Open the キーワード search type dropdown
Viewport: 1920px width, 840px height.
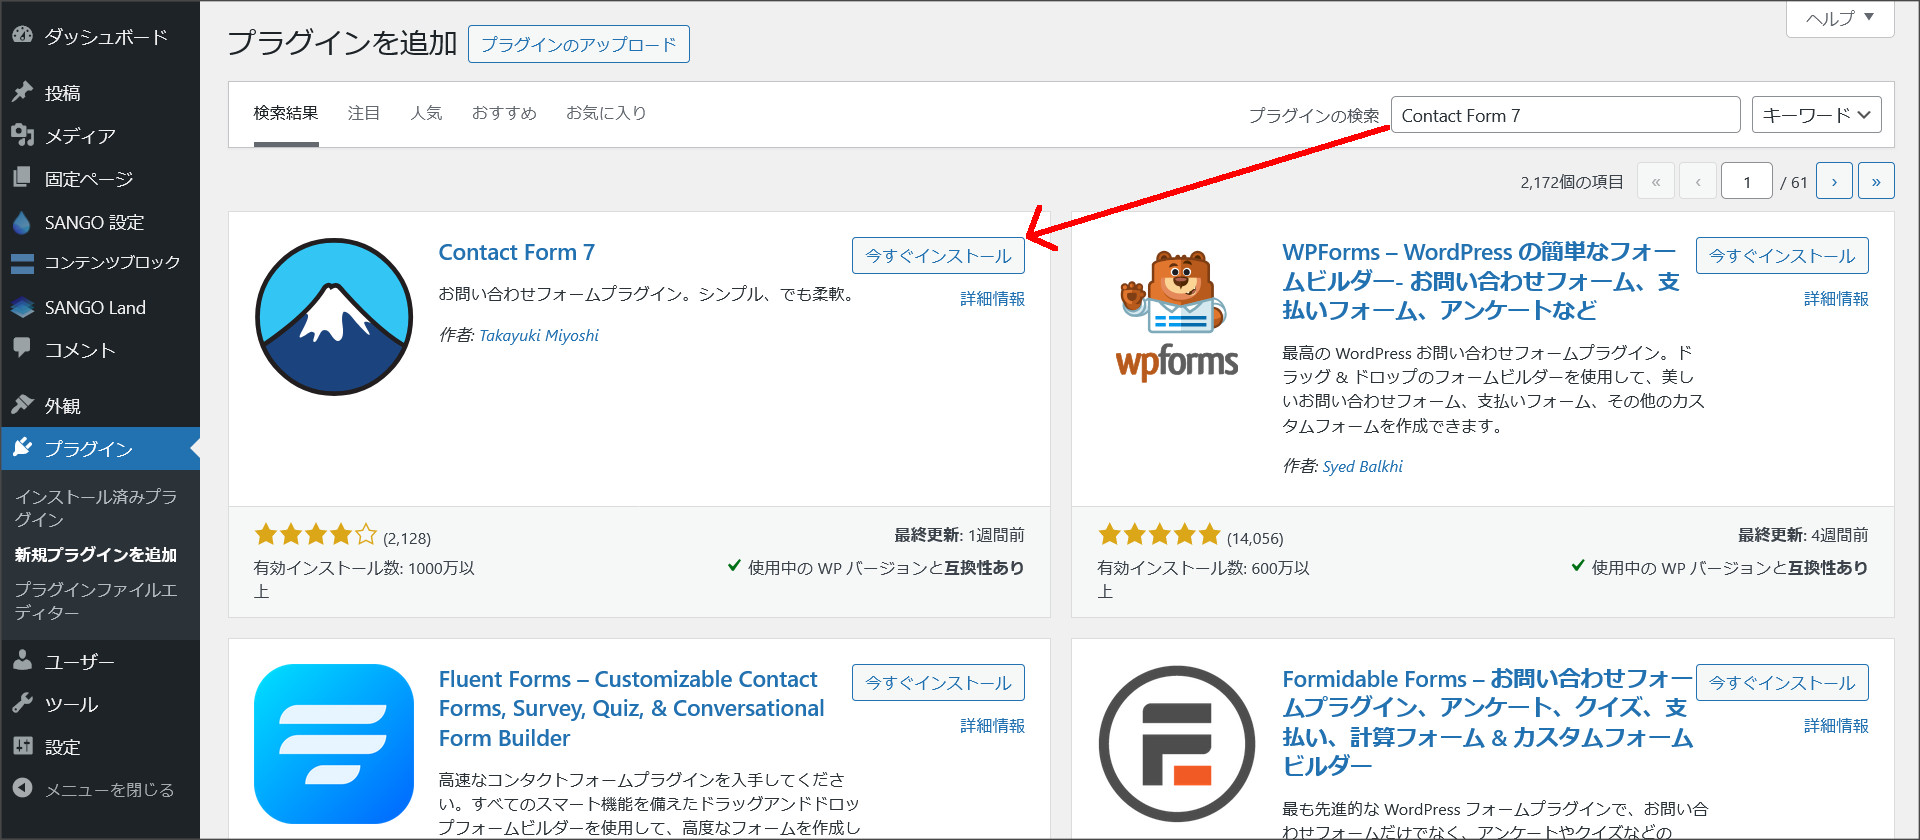(1816, 115)
